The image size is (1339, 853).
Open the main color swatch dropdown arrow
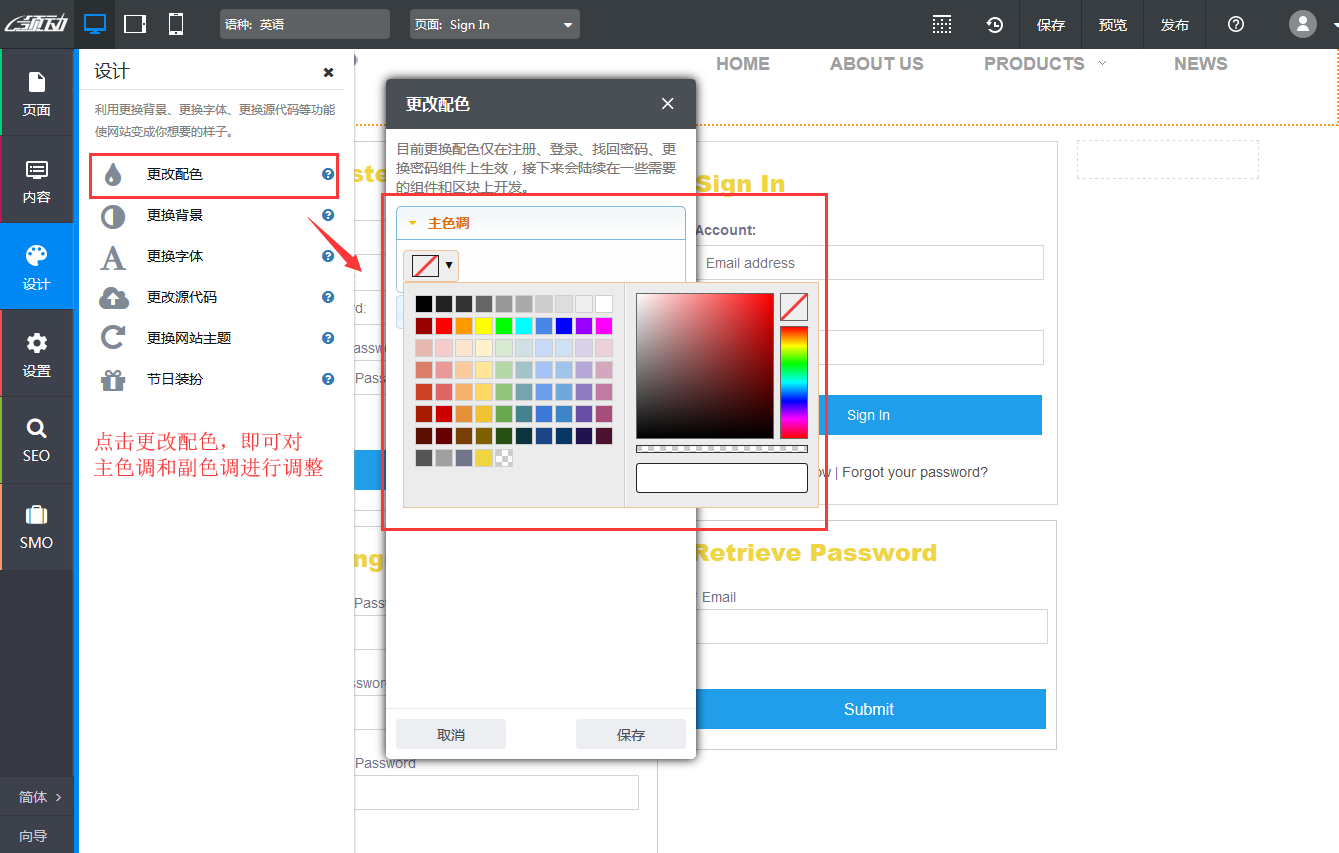click(x=449, y=265)
